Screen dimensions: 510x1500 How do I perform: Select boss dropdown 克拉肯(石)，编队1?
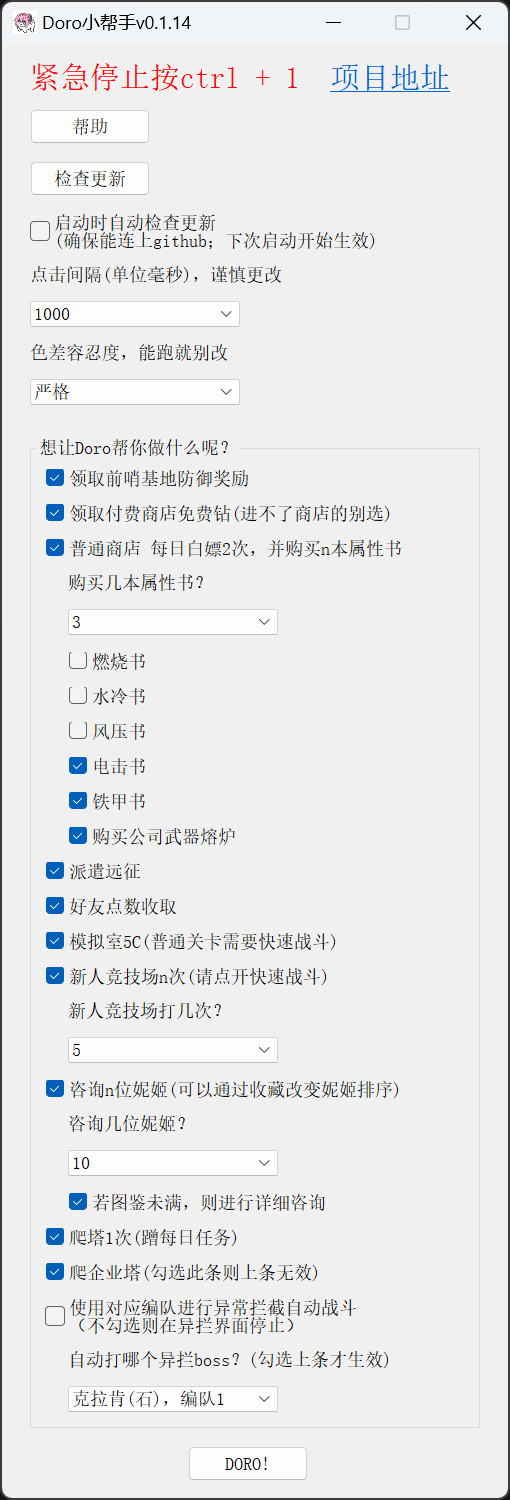[173, 1399]
